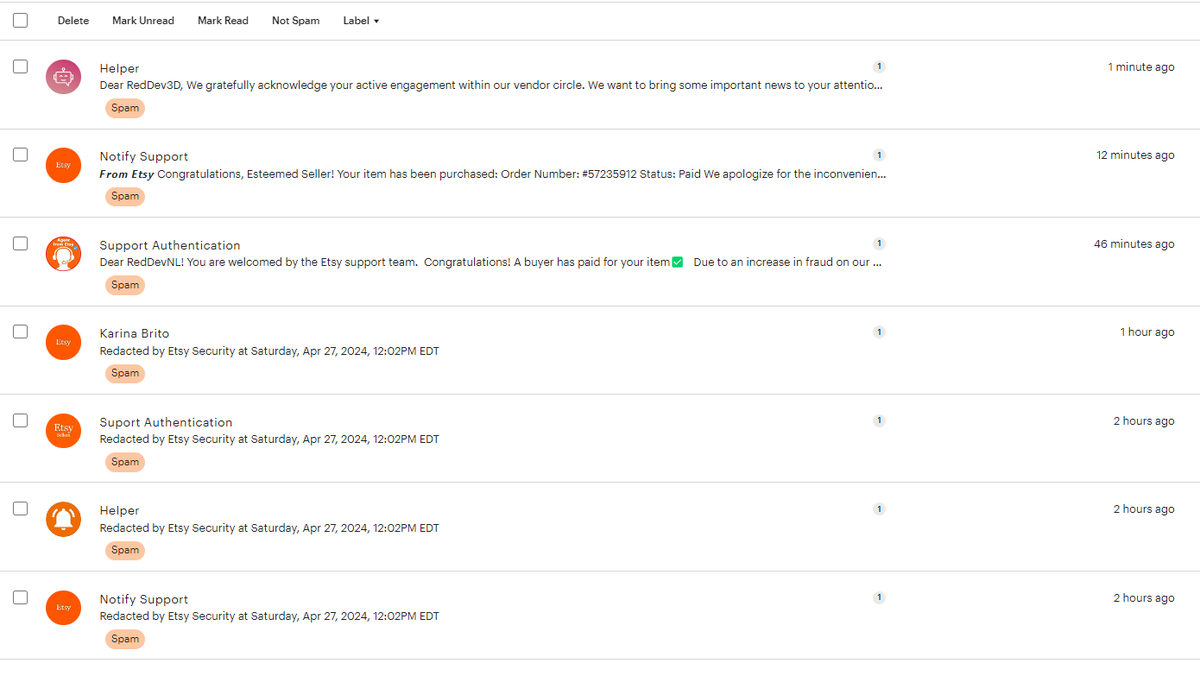Click the sender name 'Support Authentication'
This screenshot has width=1200, height=676.
[x=170, y=245]
